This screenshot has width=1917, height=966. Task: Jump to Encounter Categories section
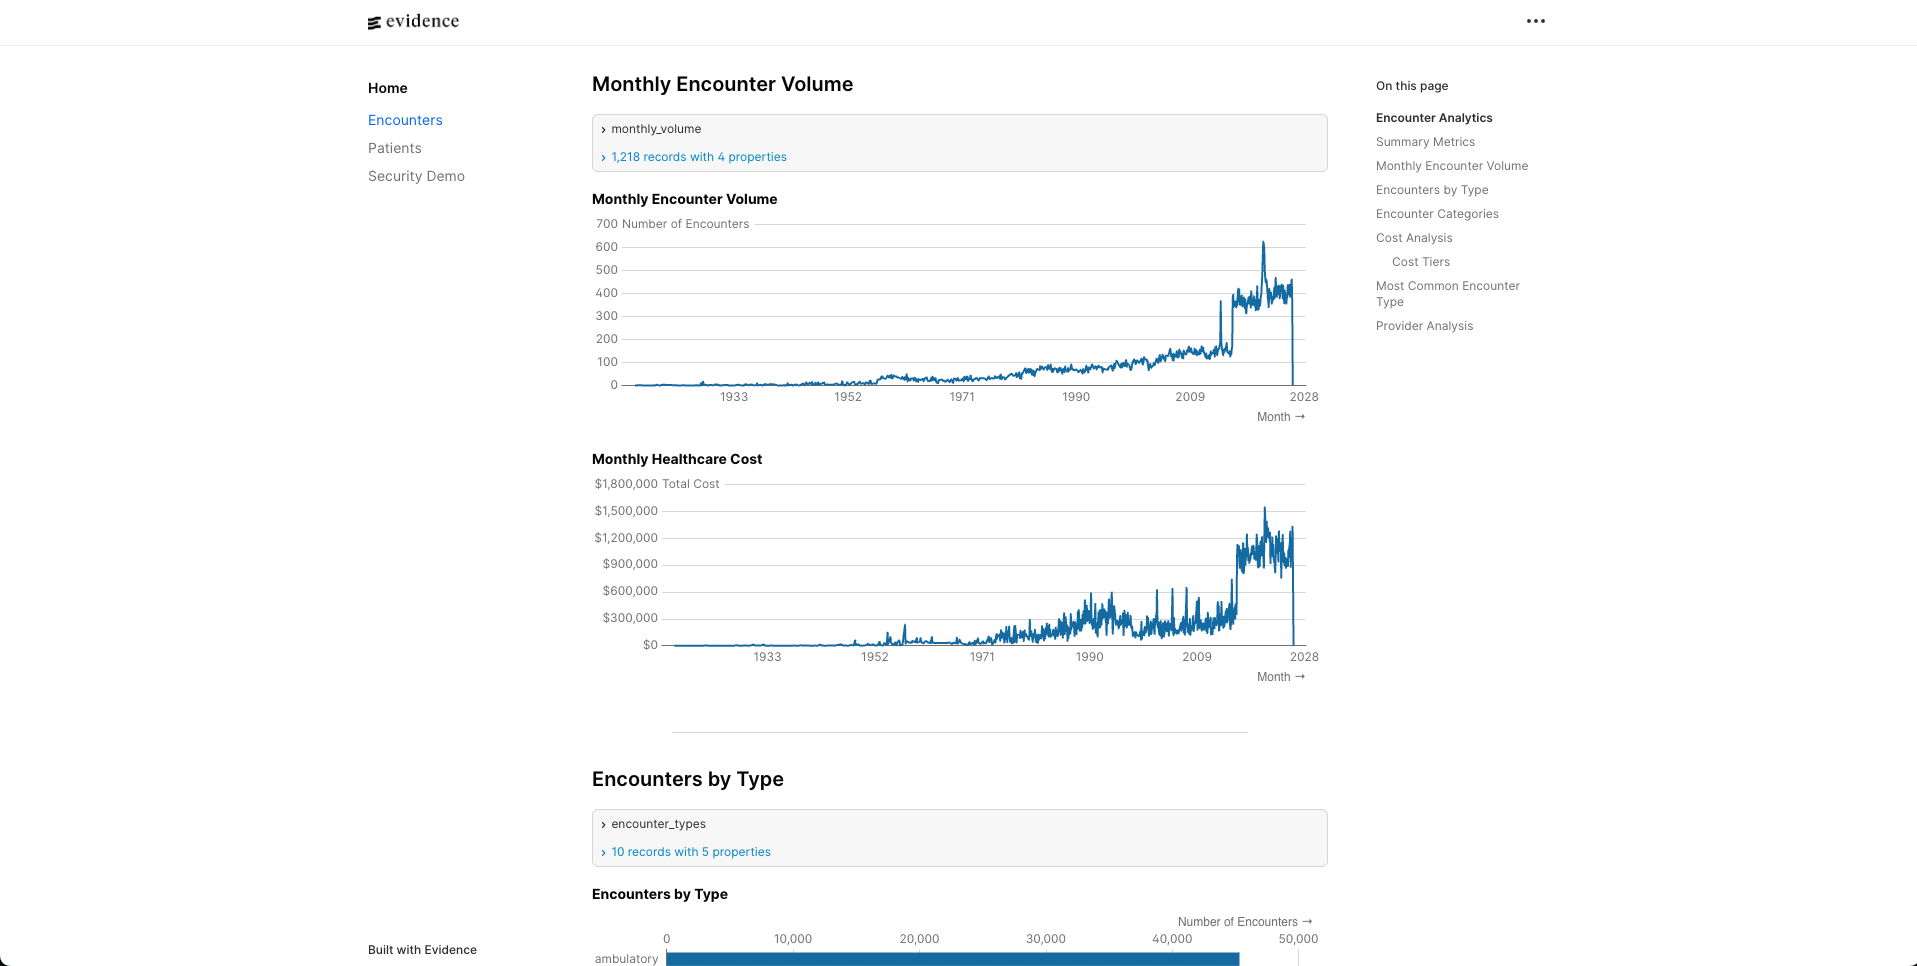[x=1437, y=214]
